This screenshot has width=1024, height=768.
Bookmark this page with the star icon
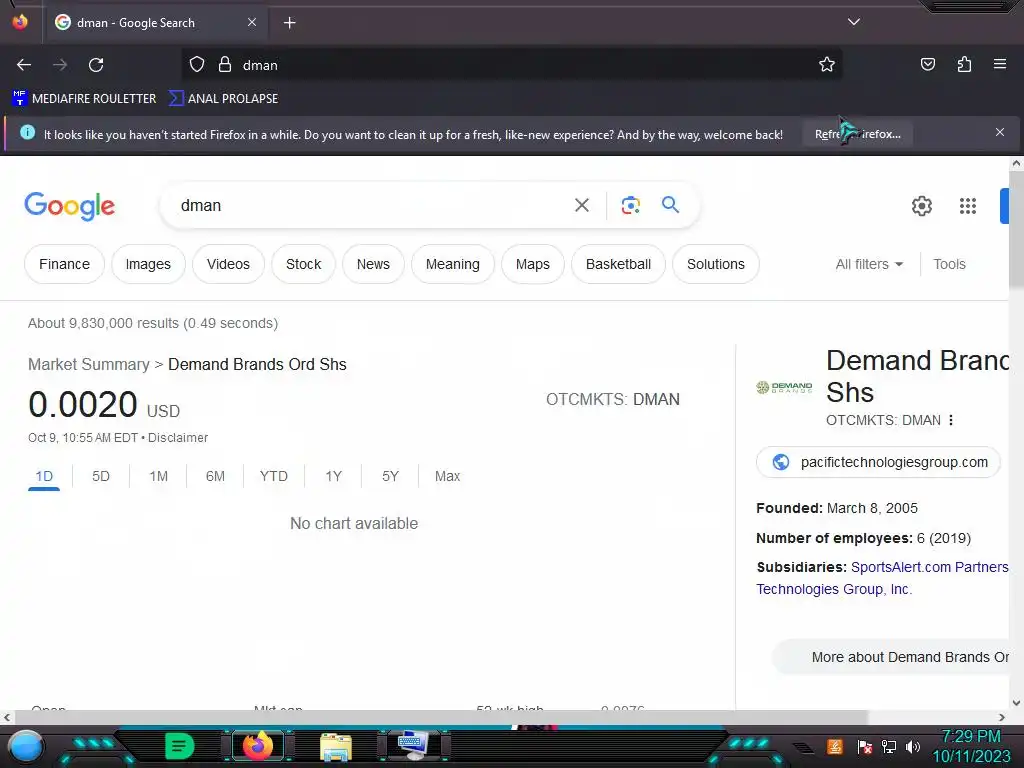coord(827,65)
